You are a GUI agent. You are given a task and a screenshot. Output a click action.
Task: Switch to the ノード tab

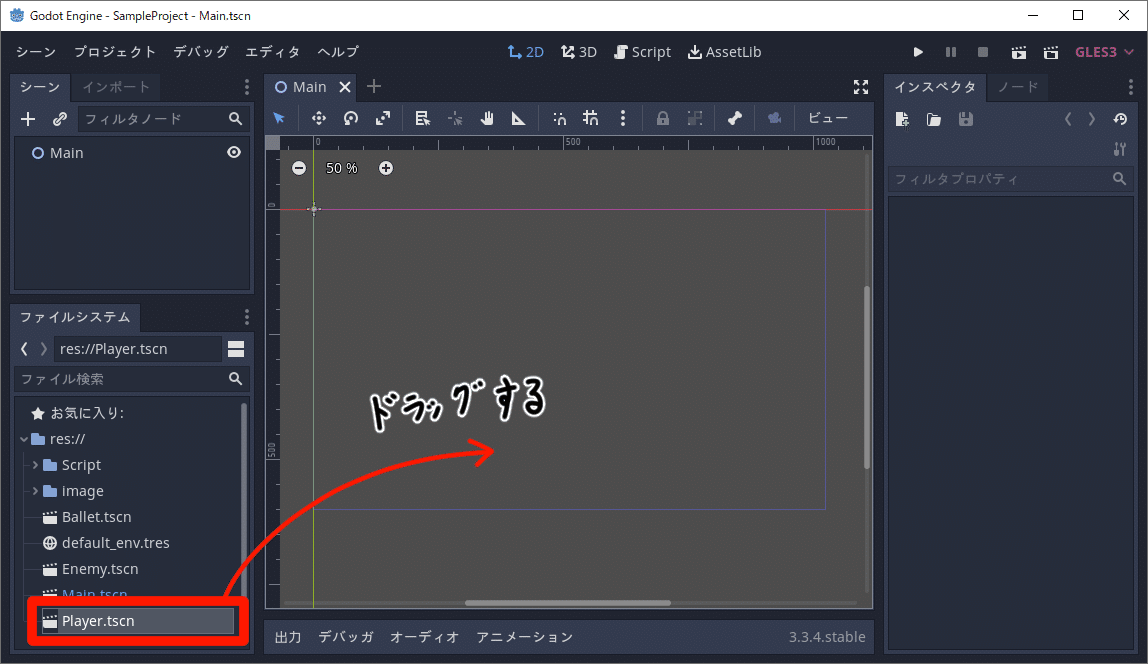click(x=1017, y=87)
